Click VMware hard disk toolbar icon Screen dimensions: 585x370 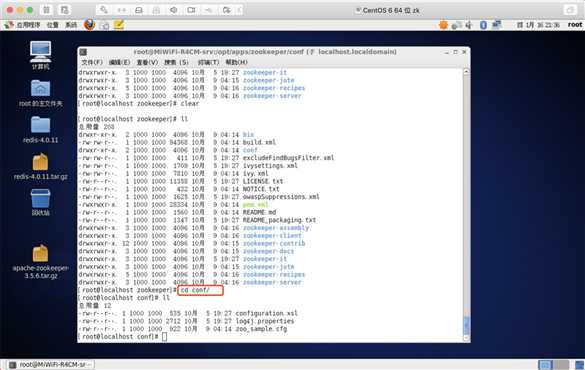[x=139, y=10]
